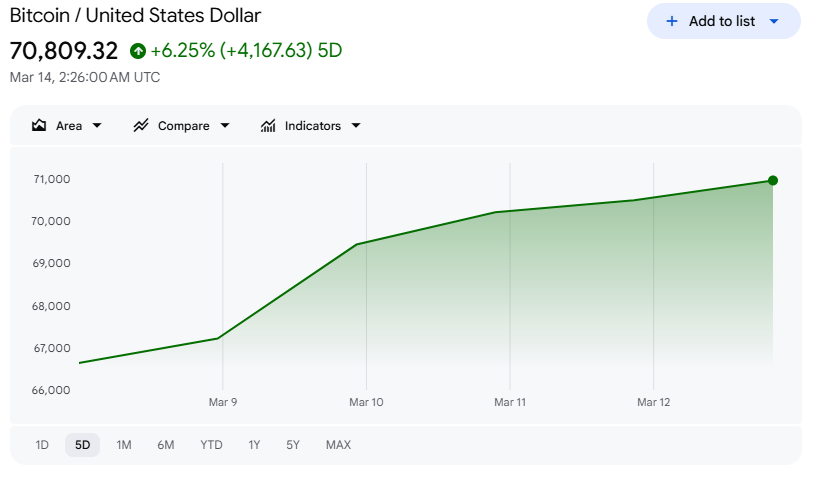Viewport: 817px width, 477px height.
Task: Switch to the 1D time range
Action: pos(42,445)
